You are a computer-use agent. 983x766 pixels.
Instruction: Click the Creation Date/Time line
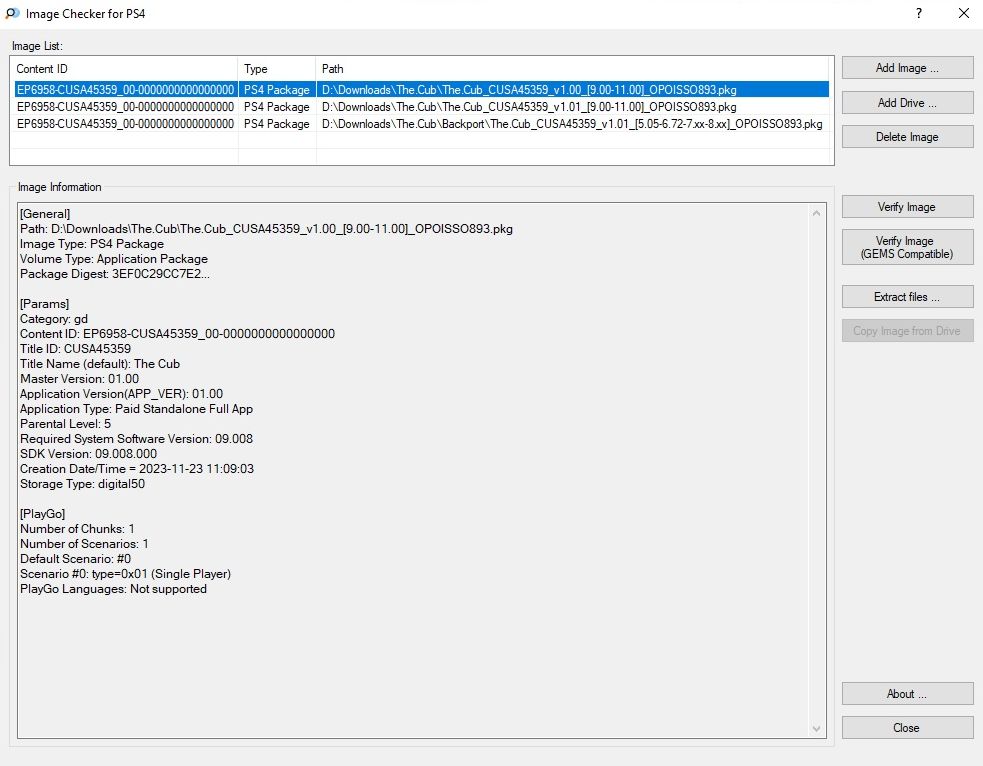137,469
